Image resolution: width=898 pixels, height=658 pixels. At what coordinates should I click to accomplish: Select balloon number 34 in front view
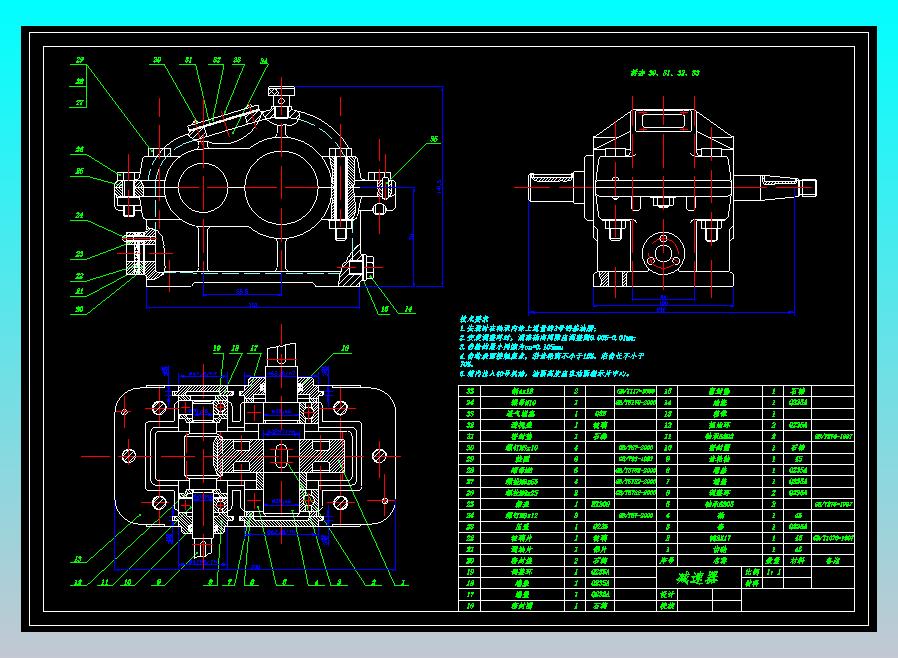pyautogui.click(x=264, y=61)
